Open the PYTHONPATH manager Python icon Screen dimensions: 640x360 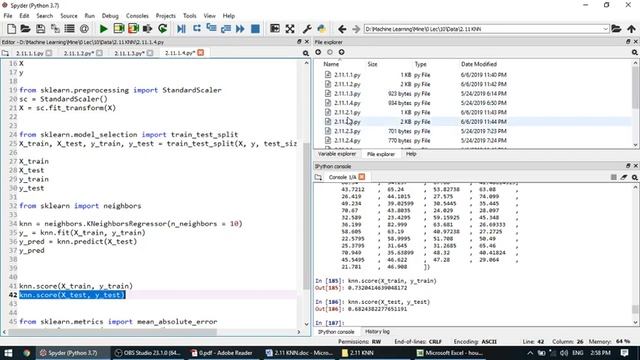[x=322, y=29]
